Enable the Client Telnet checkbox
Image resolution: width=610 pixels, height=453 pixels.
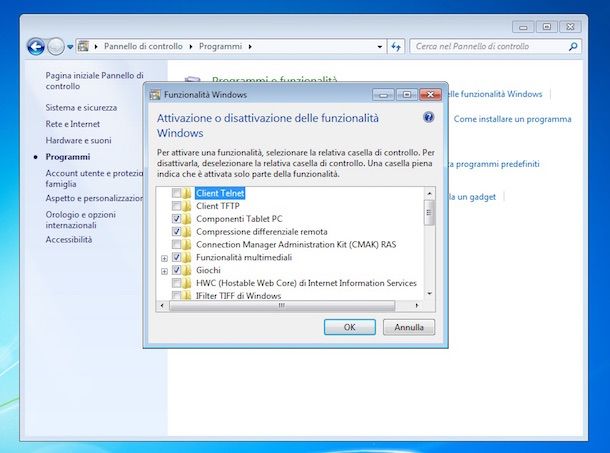[176, 193]
